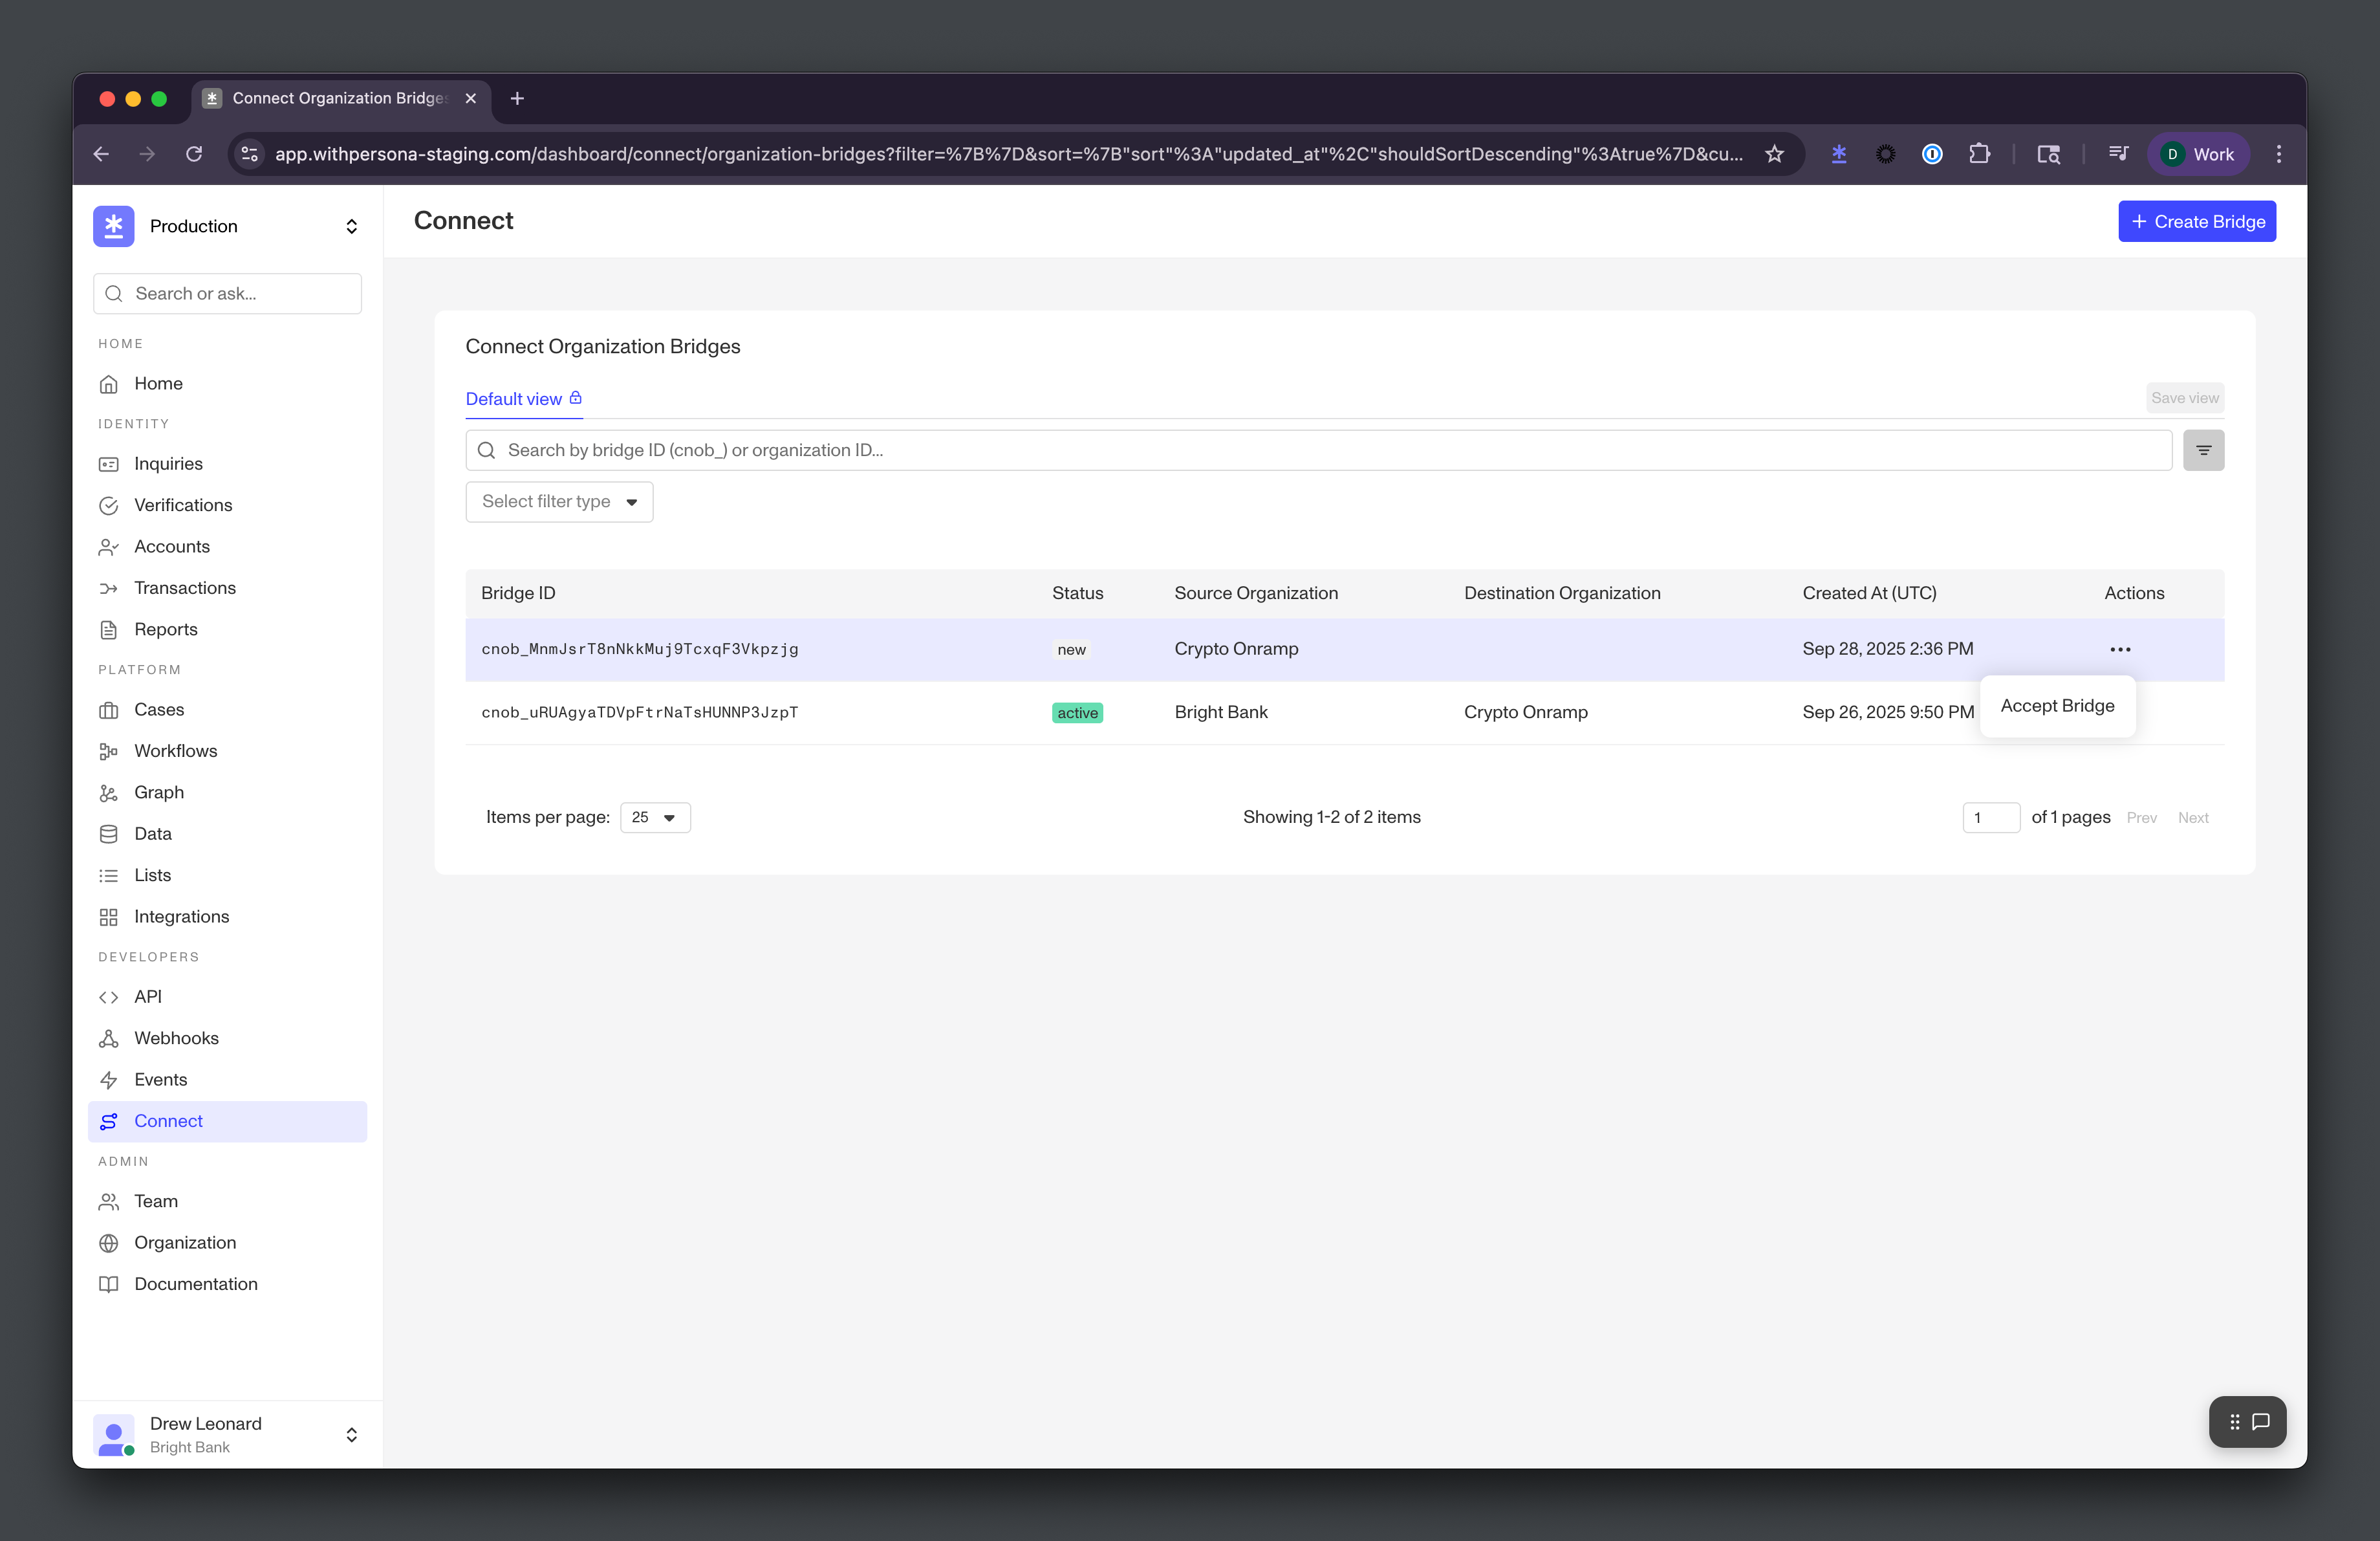Expand the Production environment switcher
This screenshot has height=1541, width=2380.
[351, 226]
